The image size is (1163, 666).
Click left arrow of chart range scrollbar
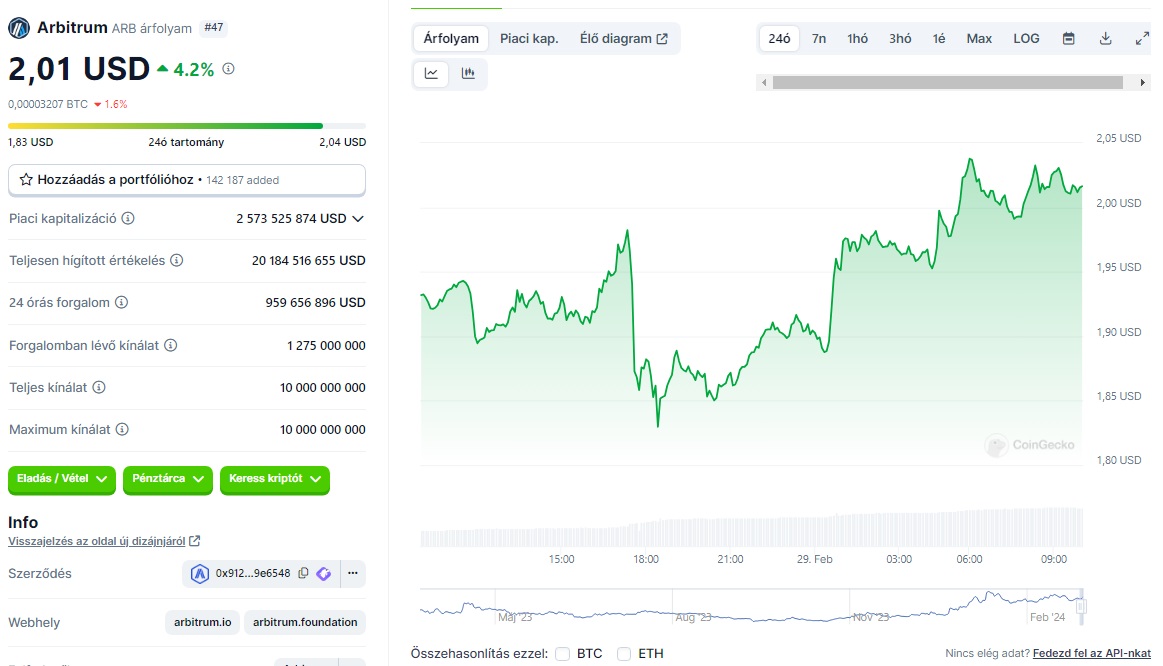click(x=764, y=82)
